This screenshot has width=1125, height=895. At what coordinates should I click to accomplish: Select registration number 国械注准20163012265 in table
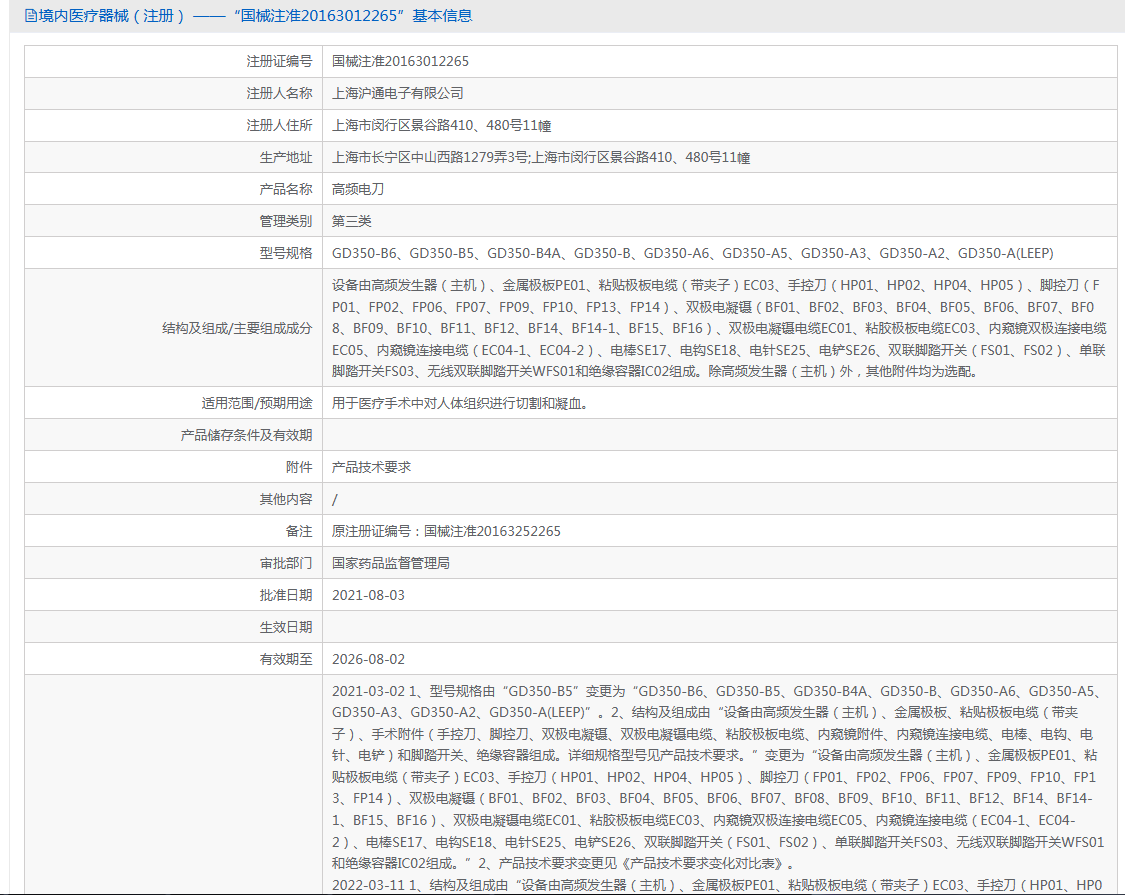coord(400,62)
